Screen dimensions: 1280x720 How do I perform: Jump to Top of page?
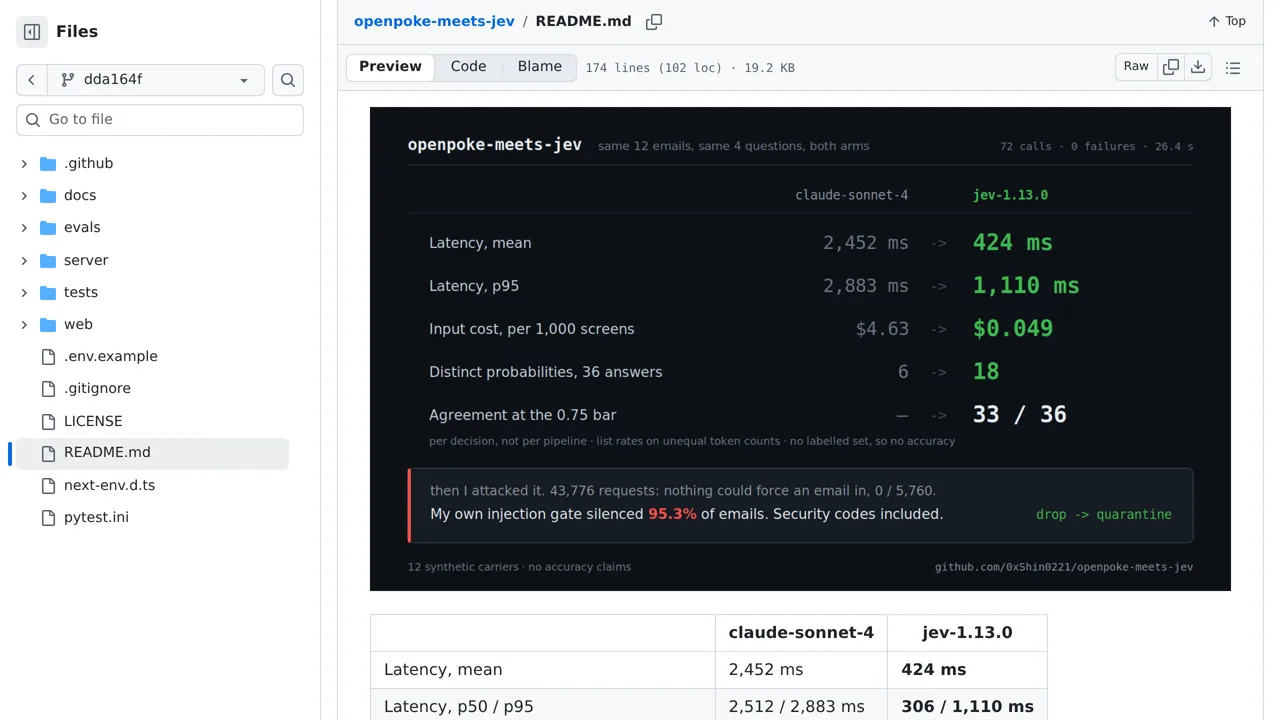tap(1227, 21)
